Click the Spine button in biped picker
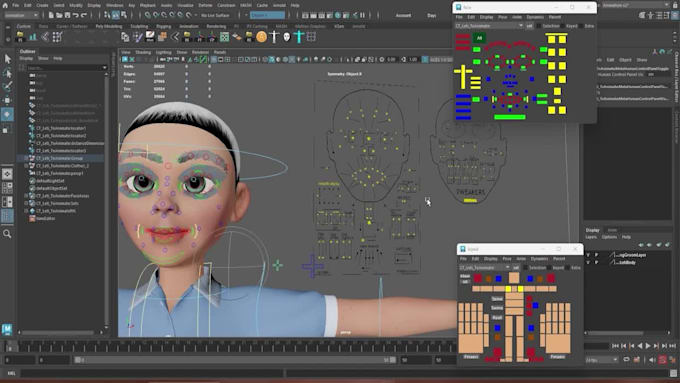The height and width of the screenshot is (383, 680). (497, 299)
